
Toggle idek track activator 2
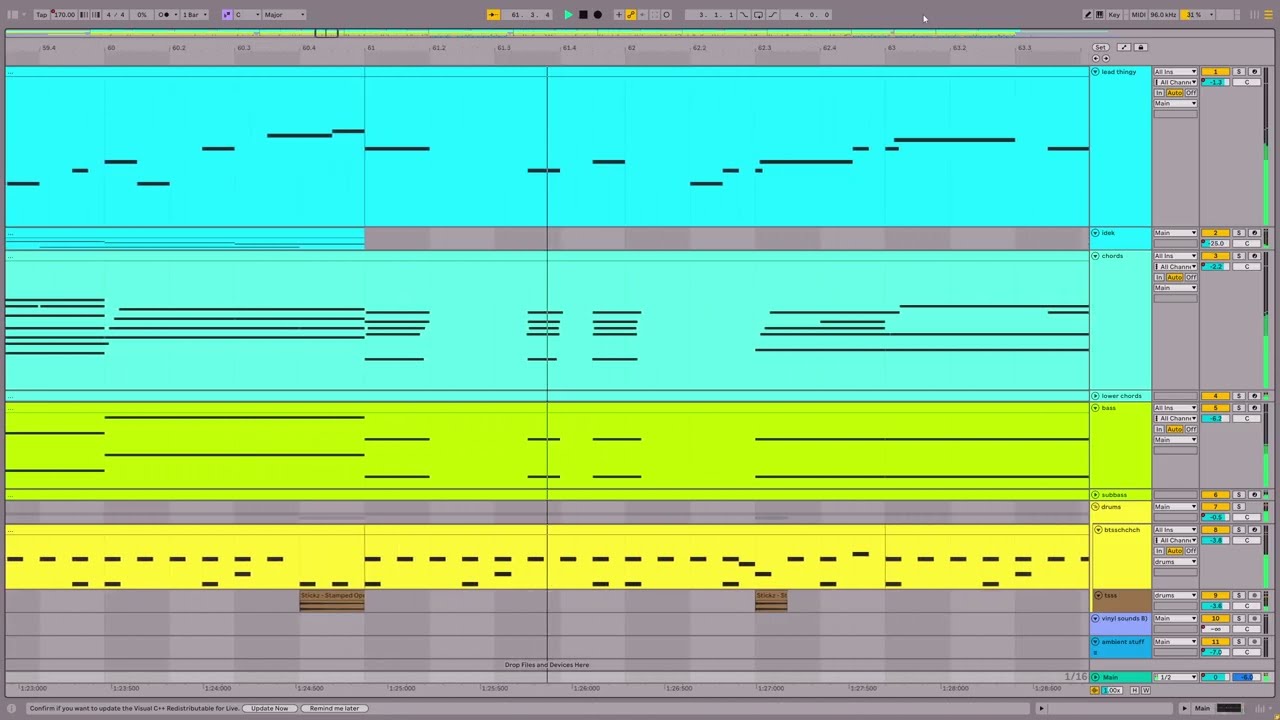point(1215,233)
